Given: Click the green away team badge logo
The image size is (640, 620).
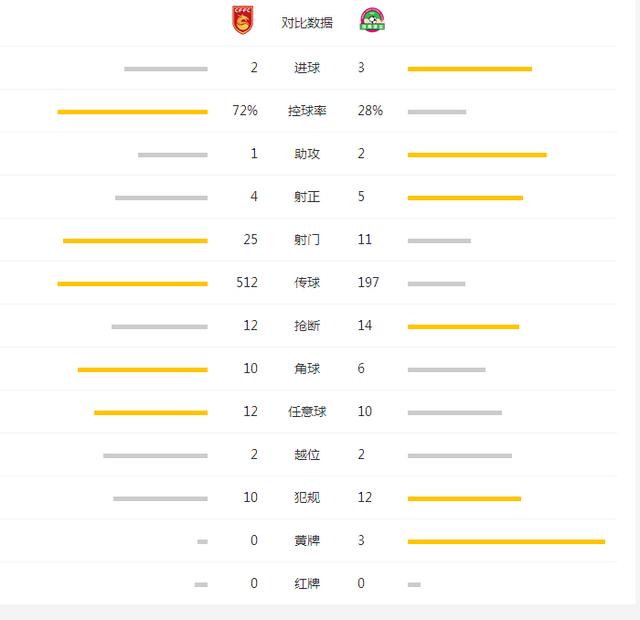Looking at the screenshot, I should coord(372,20).
